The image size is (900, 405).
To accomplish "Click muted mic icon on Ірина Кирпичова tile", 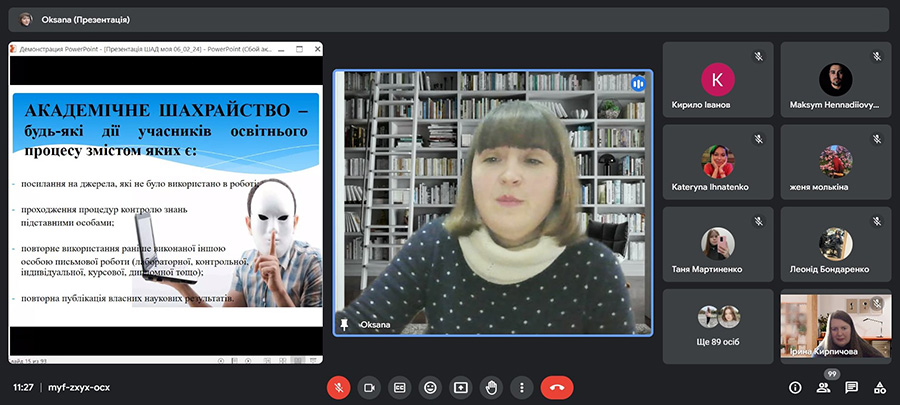I will pos(876,303).
